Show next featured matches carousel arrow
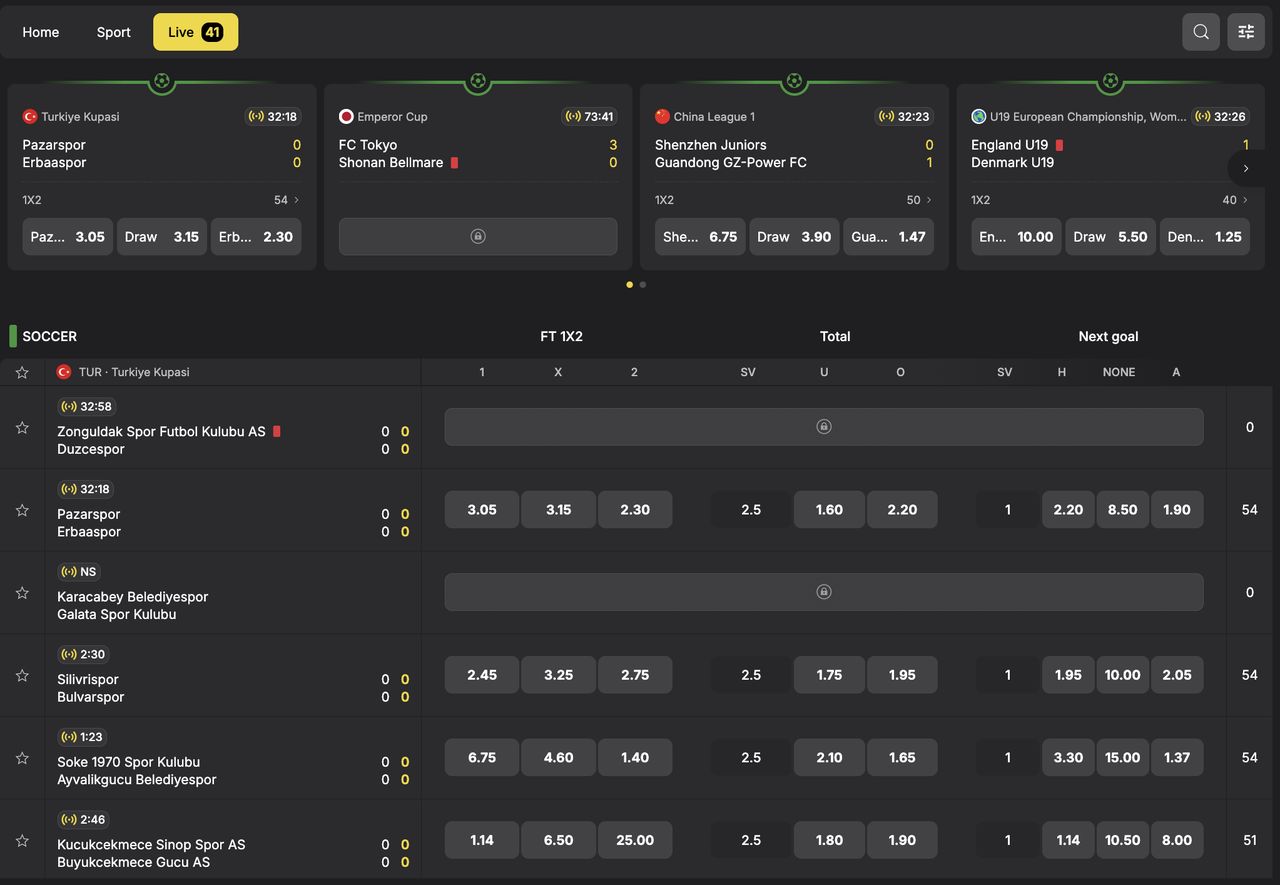The image size is (1280, 885). click(x=1246, y=168)
